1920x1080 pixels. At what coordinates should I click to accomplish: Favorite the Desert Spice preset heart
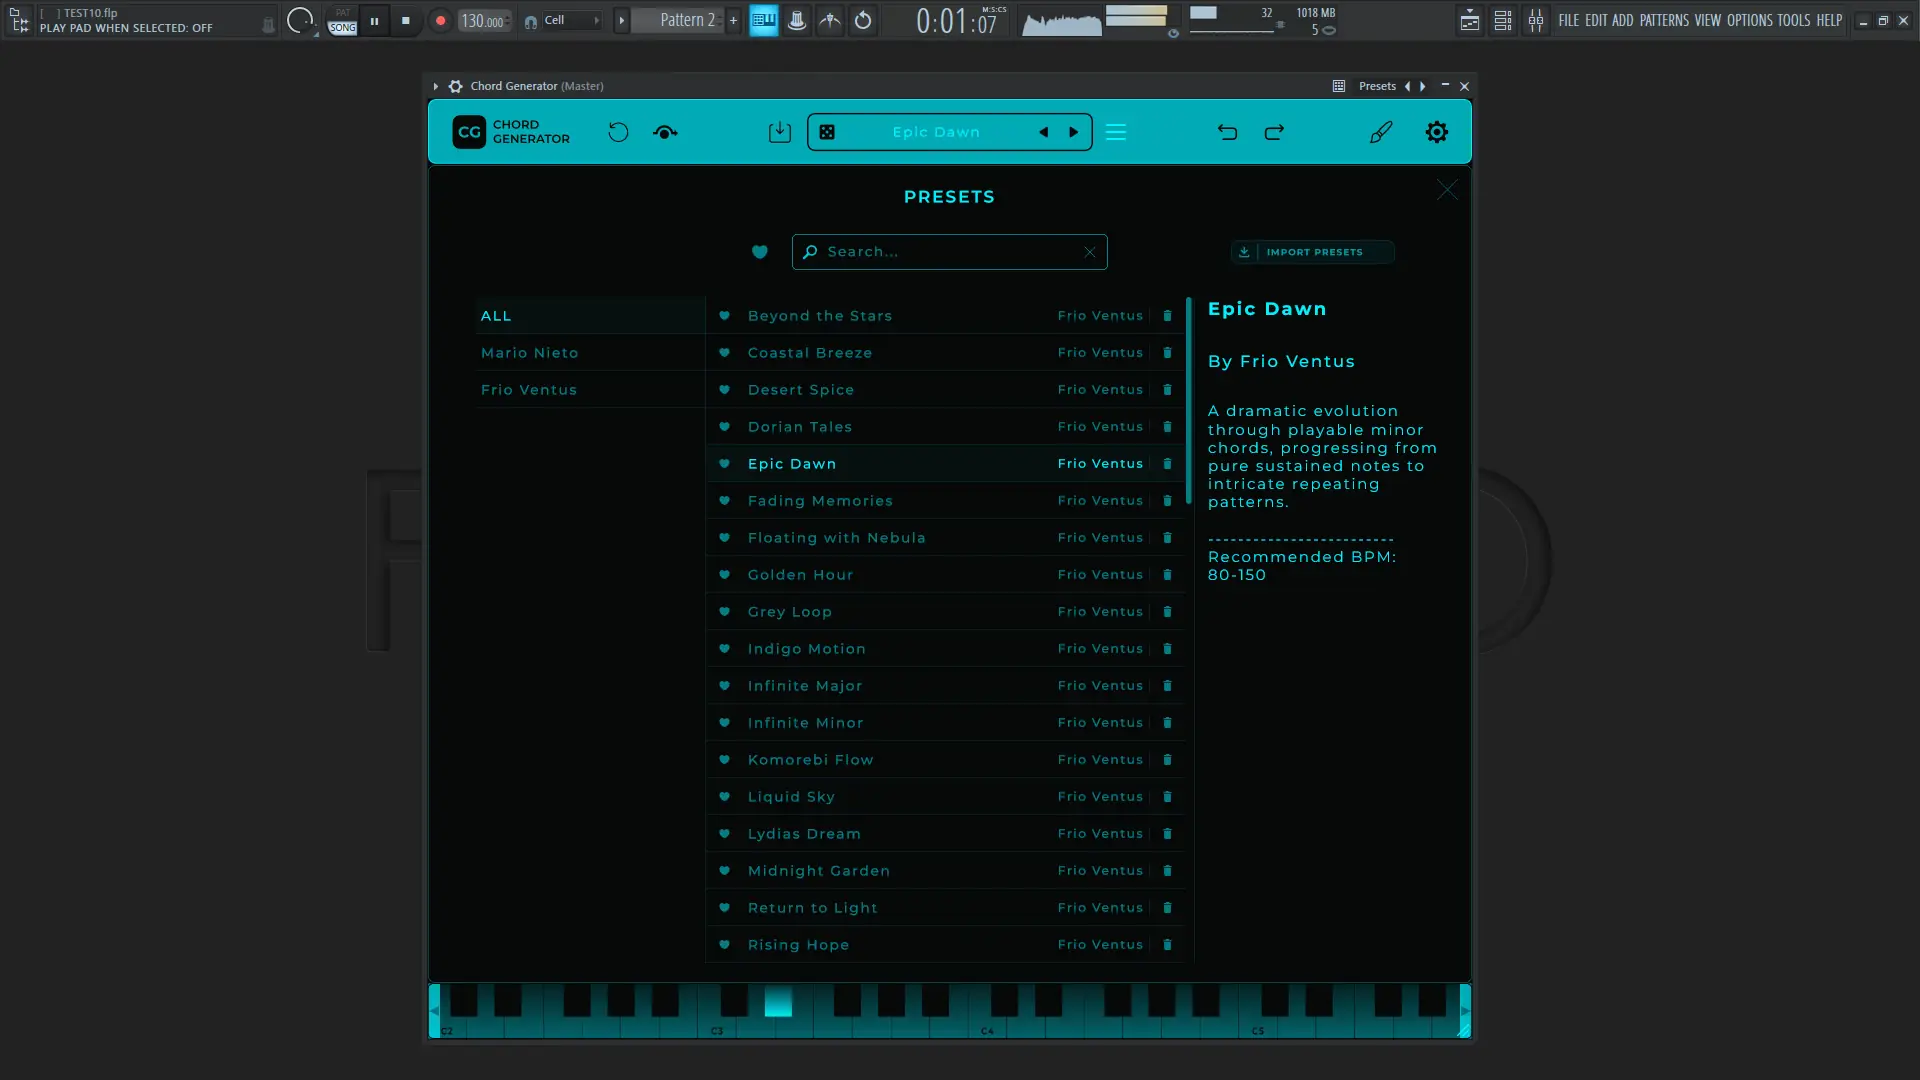click(x=724, y=389)
